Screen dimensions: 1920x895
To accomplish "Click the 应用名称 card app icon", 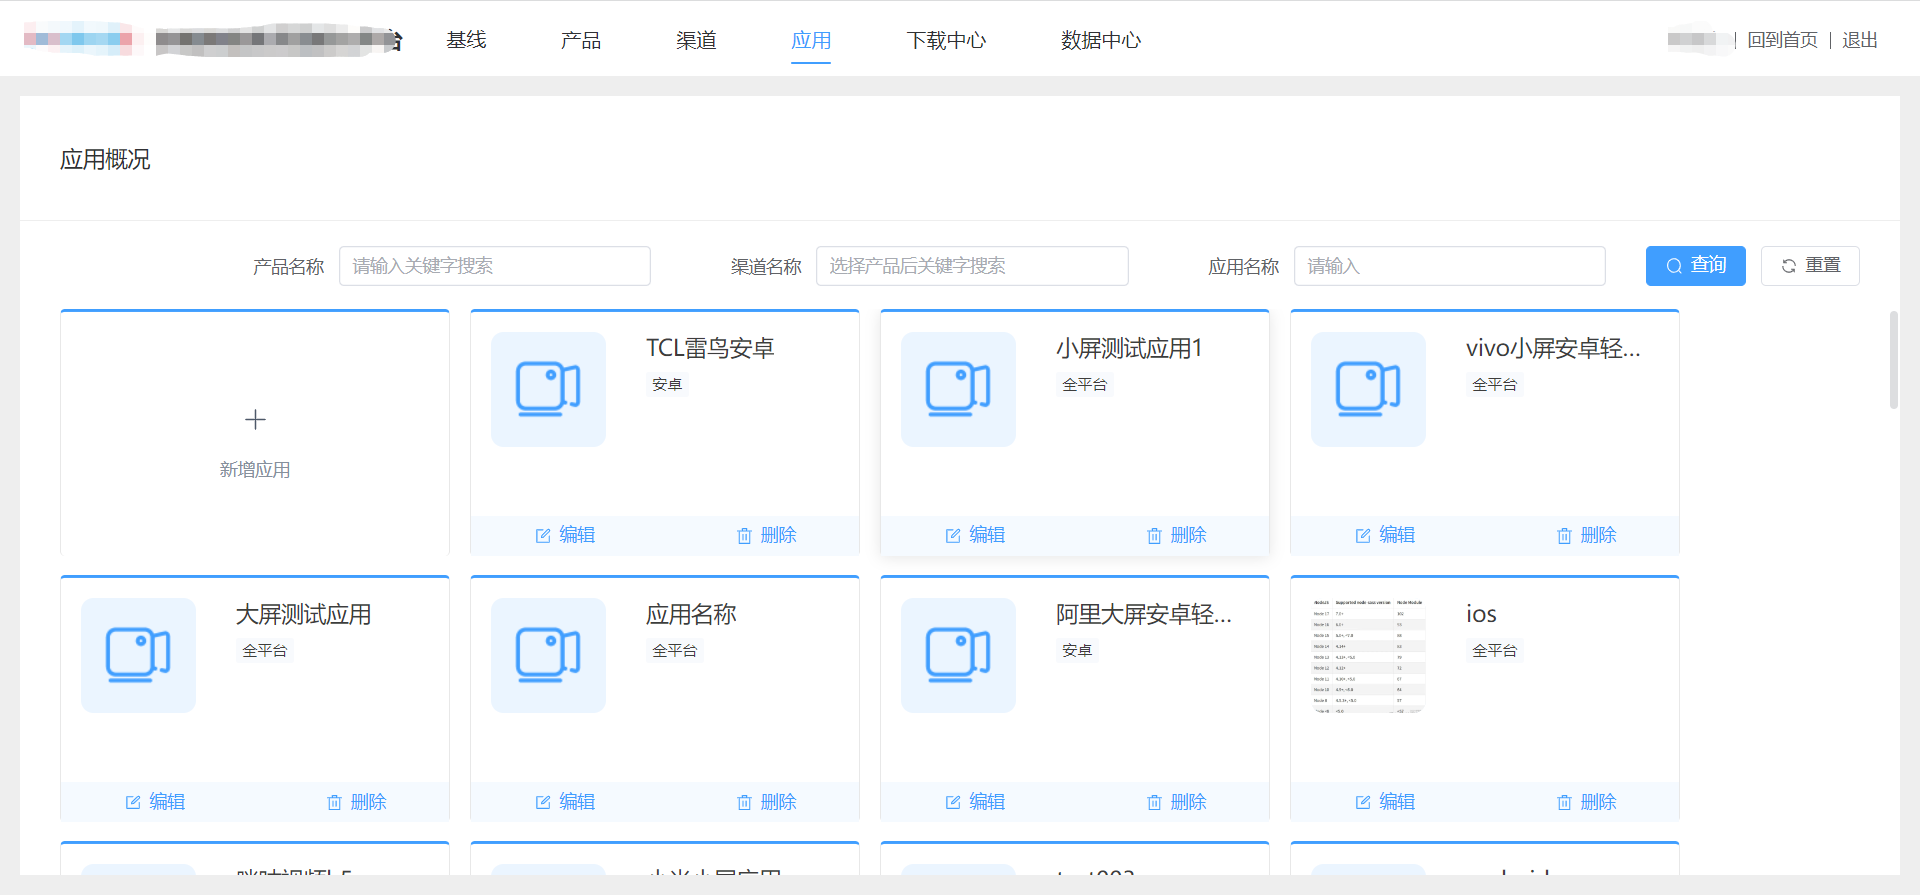I will tap(548, 655).
